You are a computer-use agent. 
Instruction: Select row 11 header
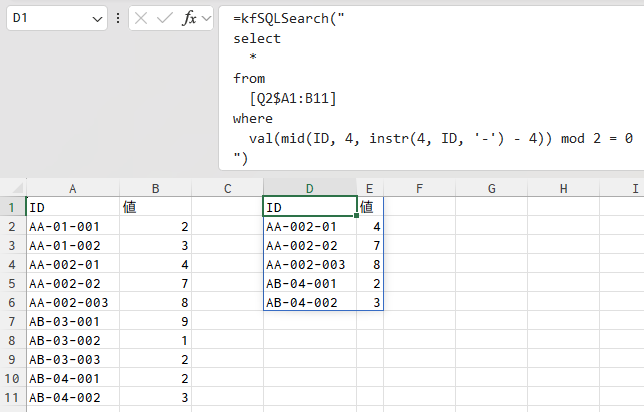tap(12, 398)
